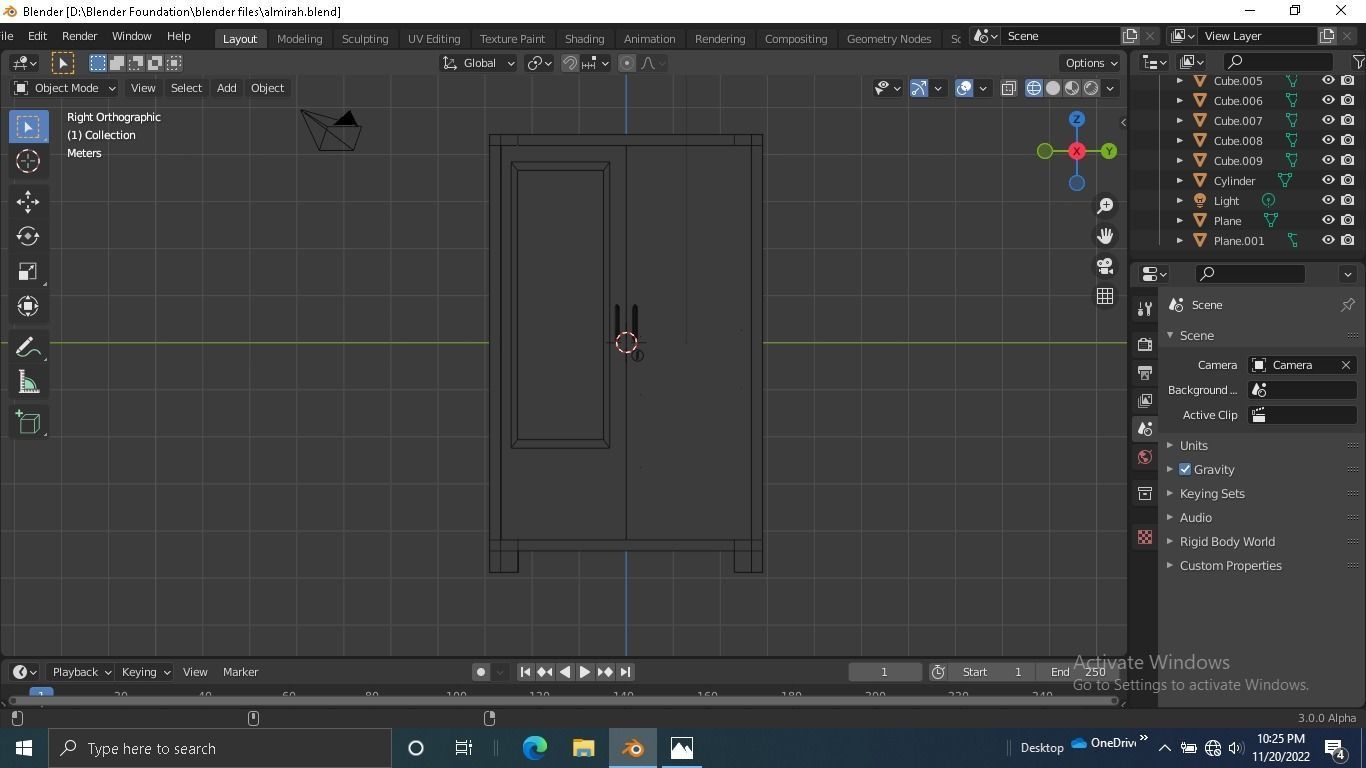Viewport: 1366px width, 768px height.
Task: Activate the Transform tool
Action: click(28, 306)
